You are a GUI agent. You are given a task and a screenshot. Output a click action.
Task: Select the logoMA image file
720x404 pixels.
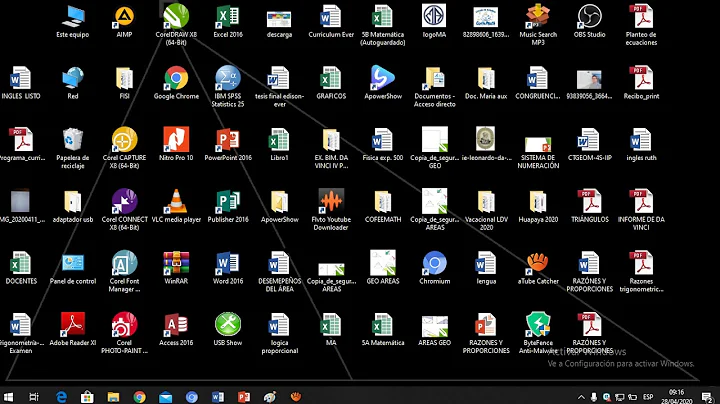pyautogui.click(x=434, y=22)
